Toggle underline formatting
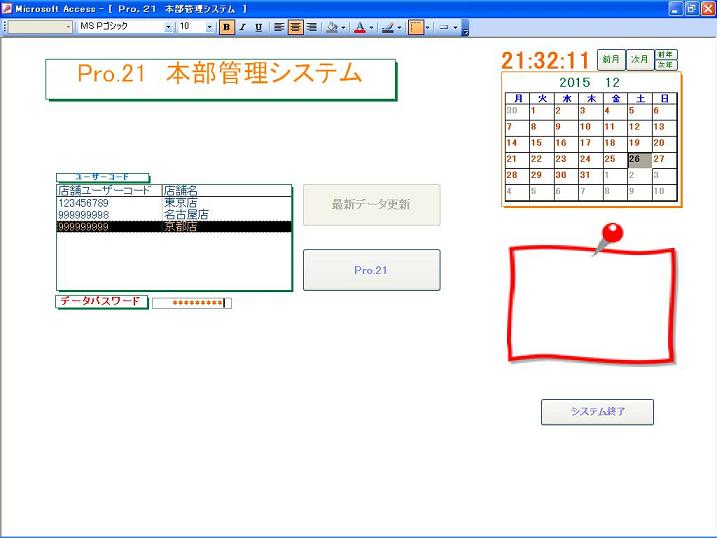Screen dimensions: 717x538 [x=258, y=27]
